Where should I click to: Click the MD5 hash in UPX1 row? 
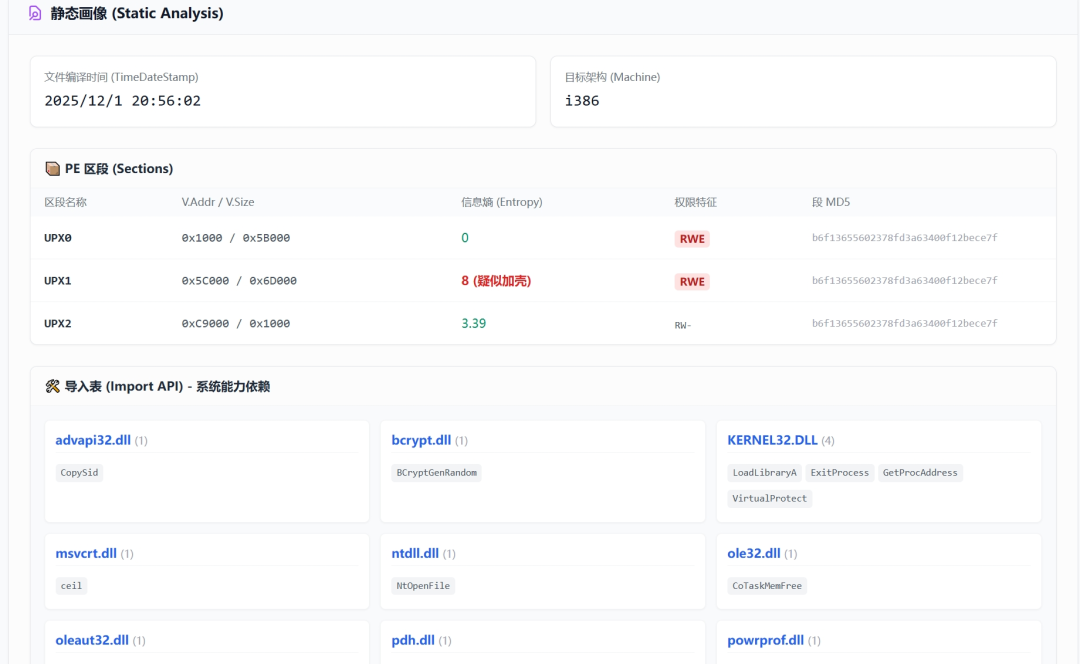pyautogui.click(x=904, y=280)
